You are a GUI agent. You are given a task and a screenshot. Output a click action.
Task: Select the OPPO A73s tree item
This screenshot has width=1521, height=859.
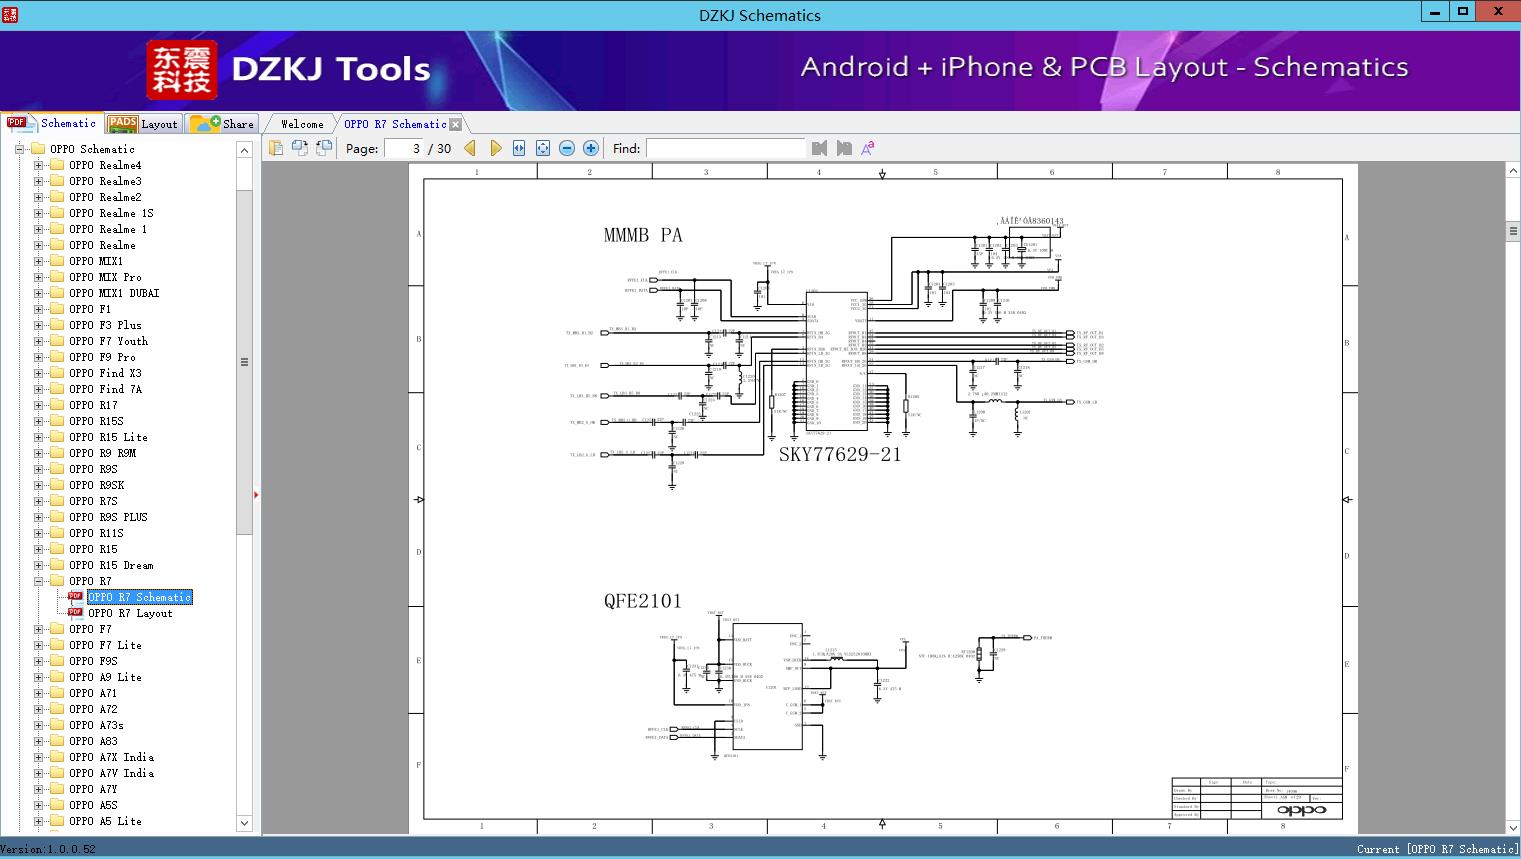point(96,725)
